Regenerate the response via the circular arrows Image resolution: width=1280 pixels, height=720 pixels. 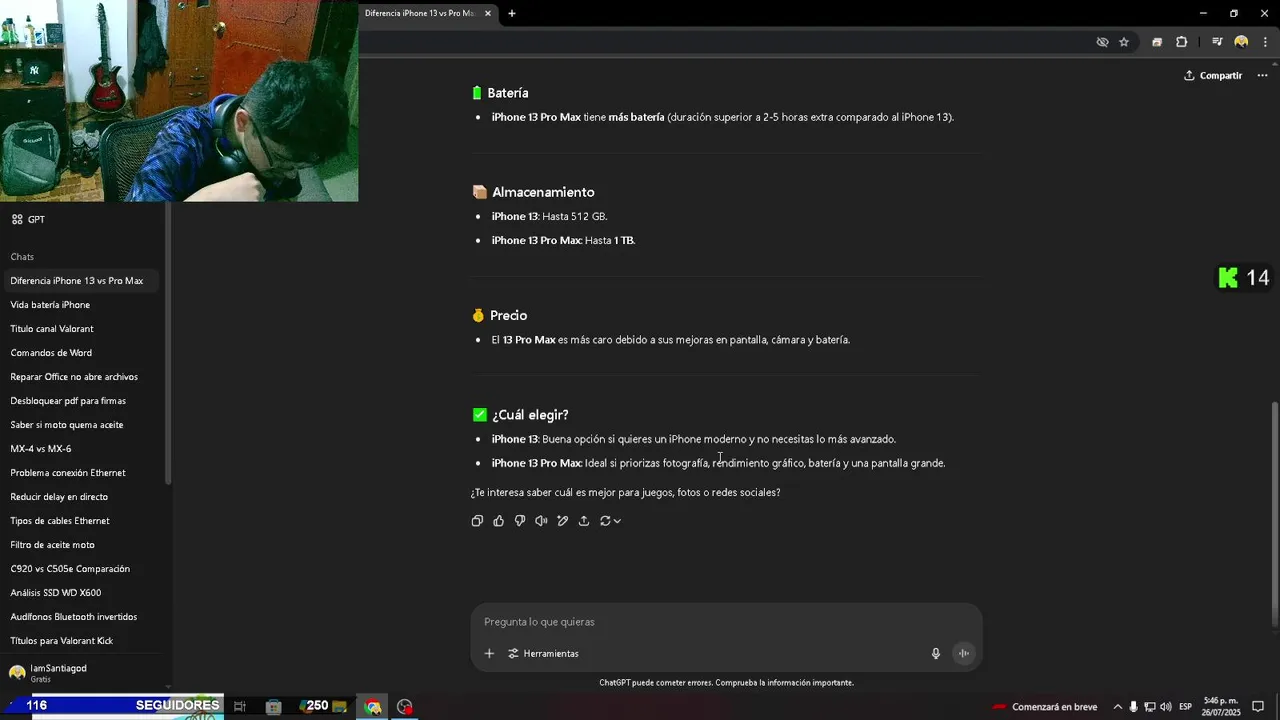coord(610,521)
